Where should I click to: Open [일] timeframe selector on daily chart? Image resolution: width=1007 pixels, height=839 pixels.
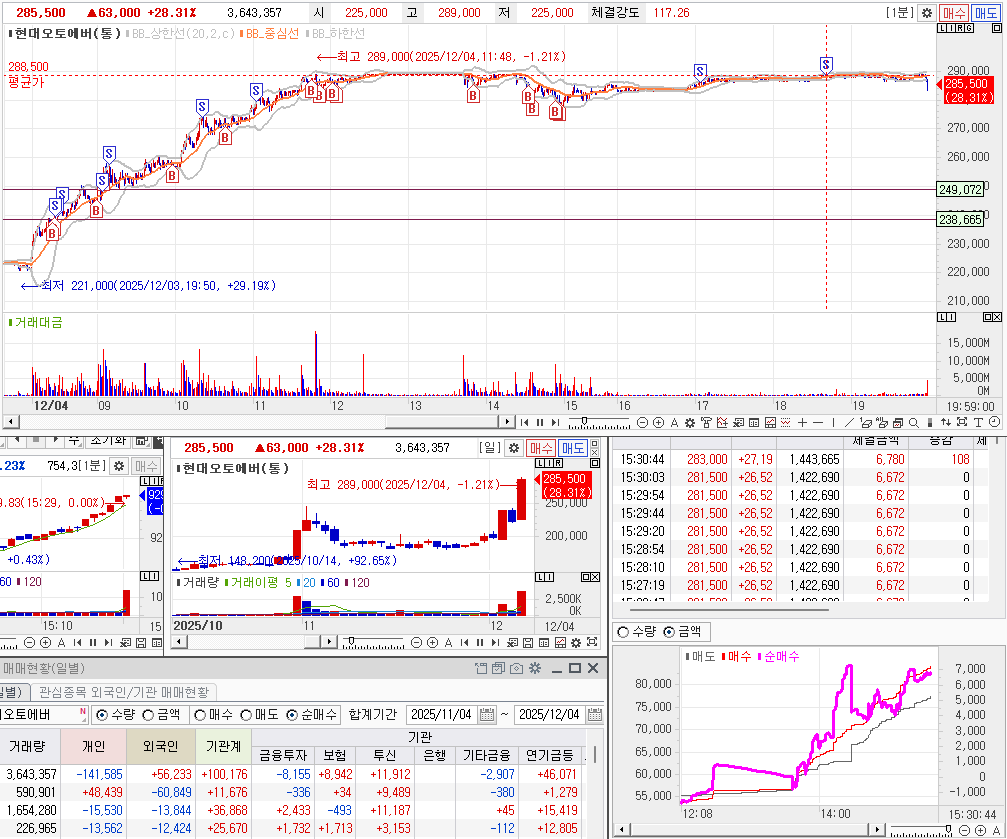click(489, 448)
